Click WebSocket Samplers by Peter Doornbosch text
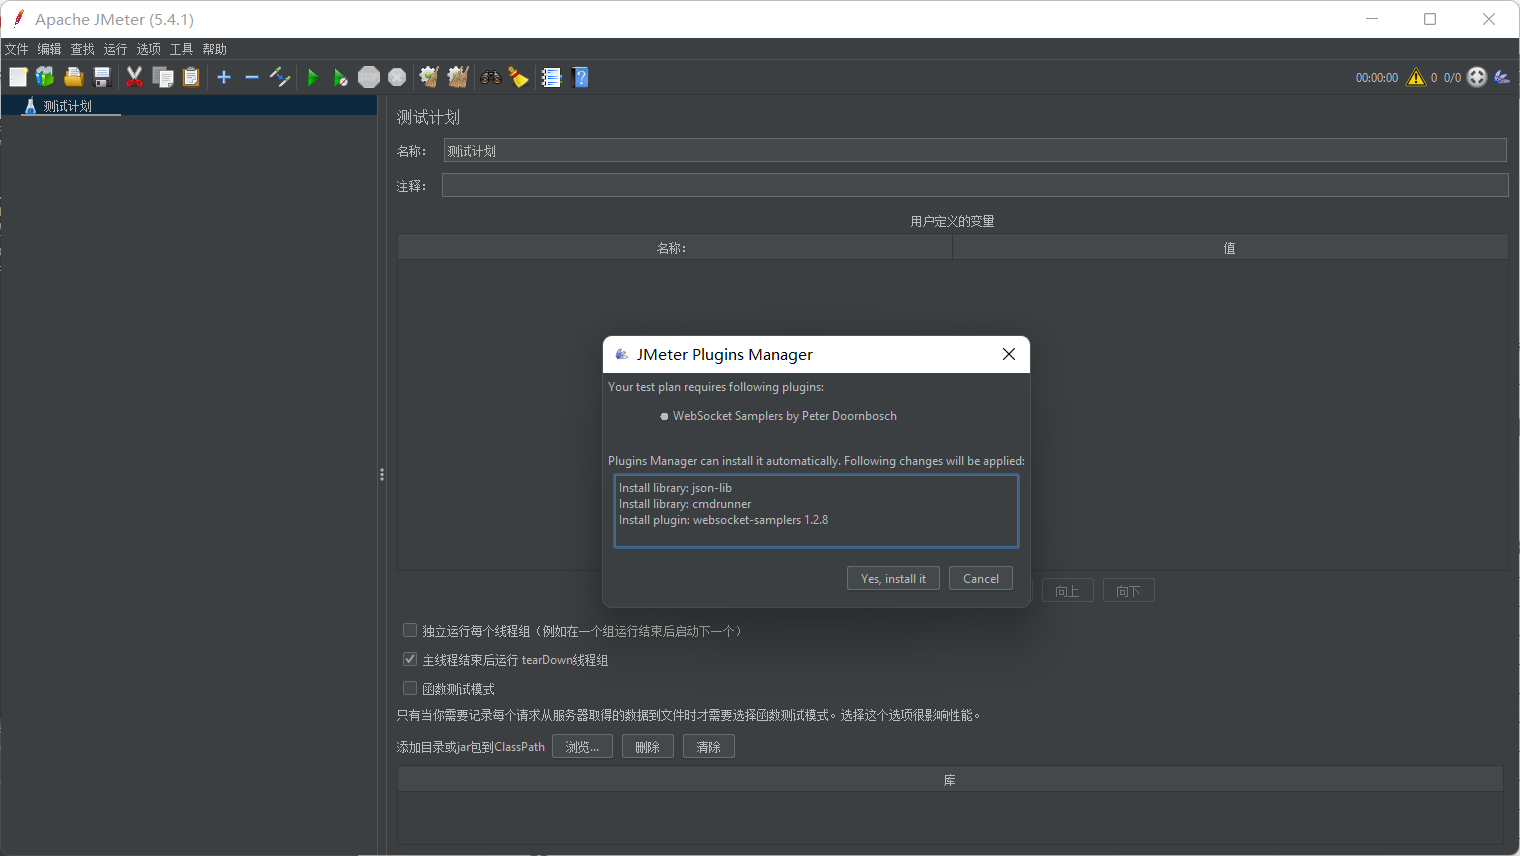 point(785,416)
